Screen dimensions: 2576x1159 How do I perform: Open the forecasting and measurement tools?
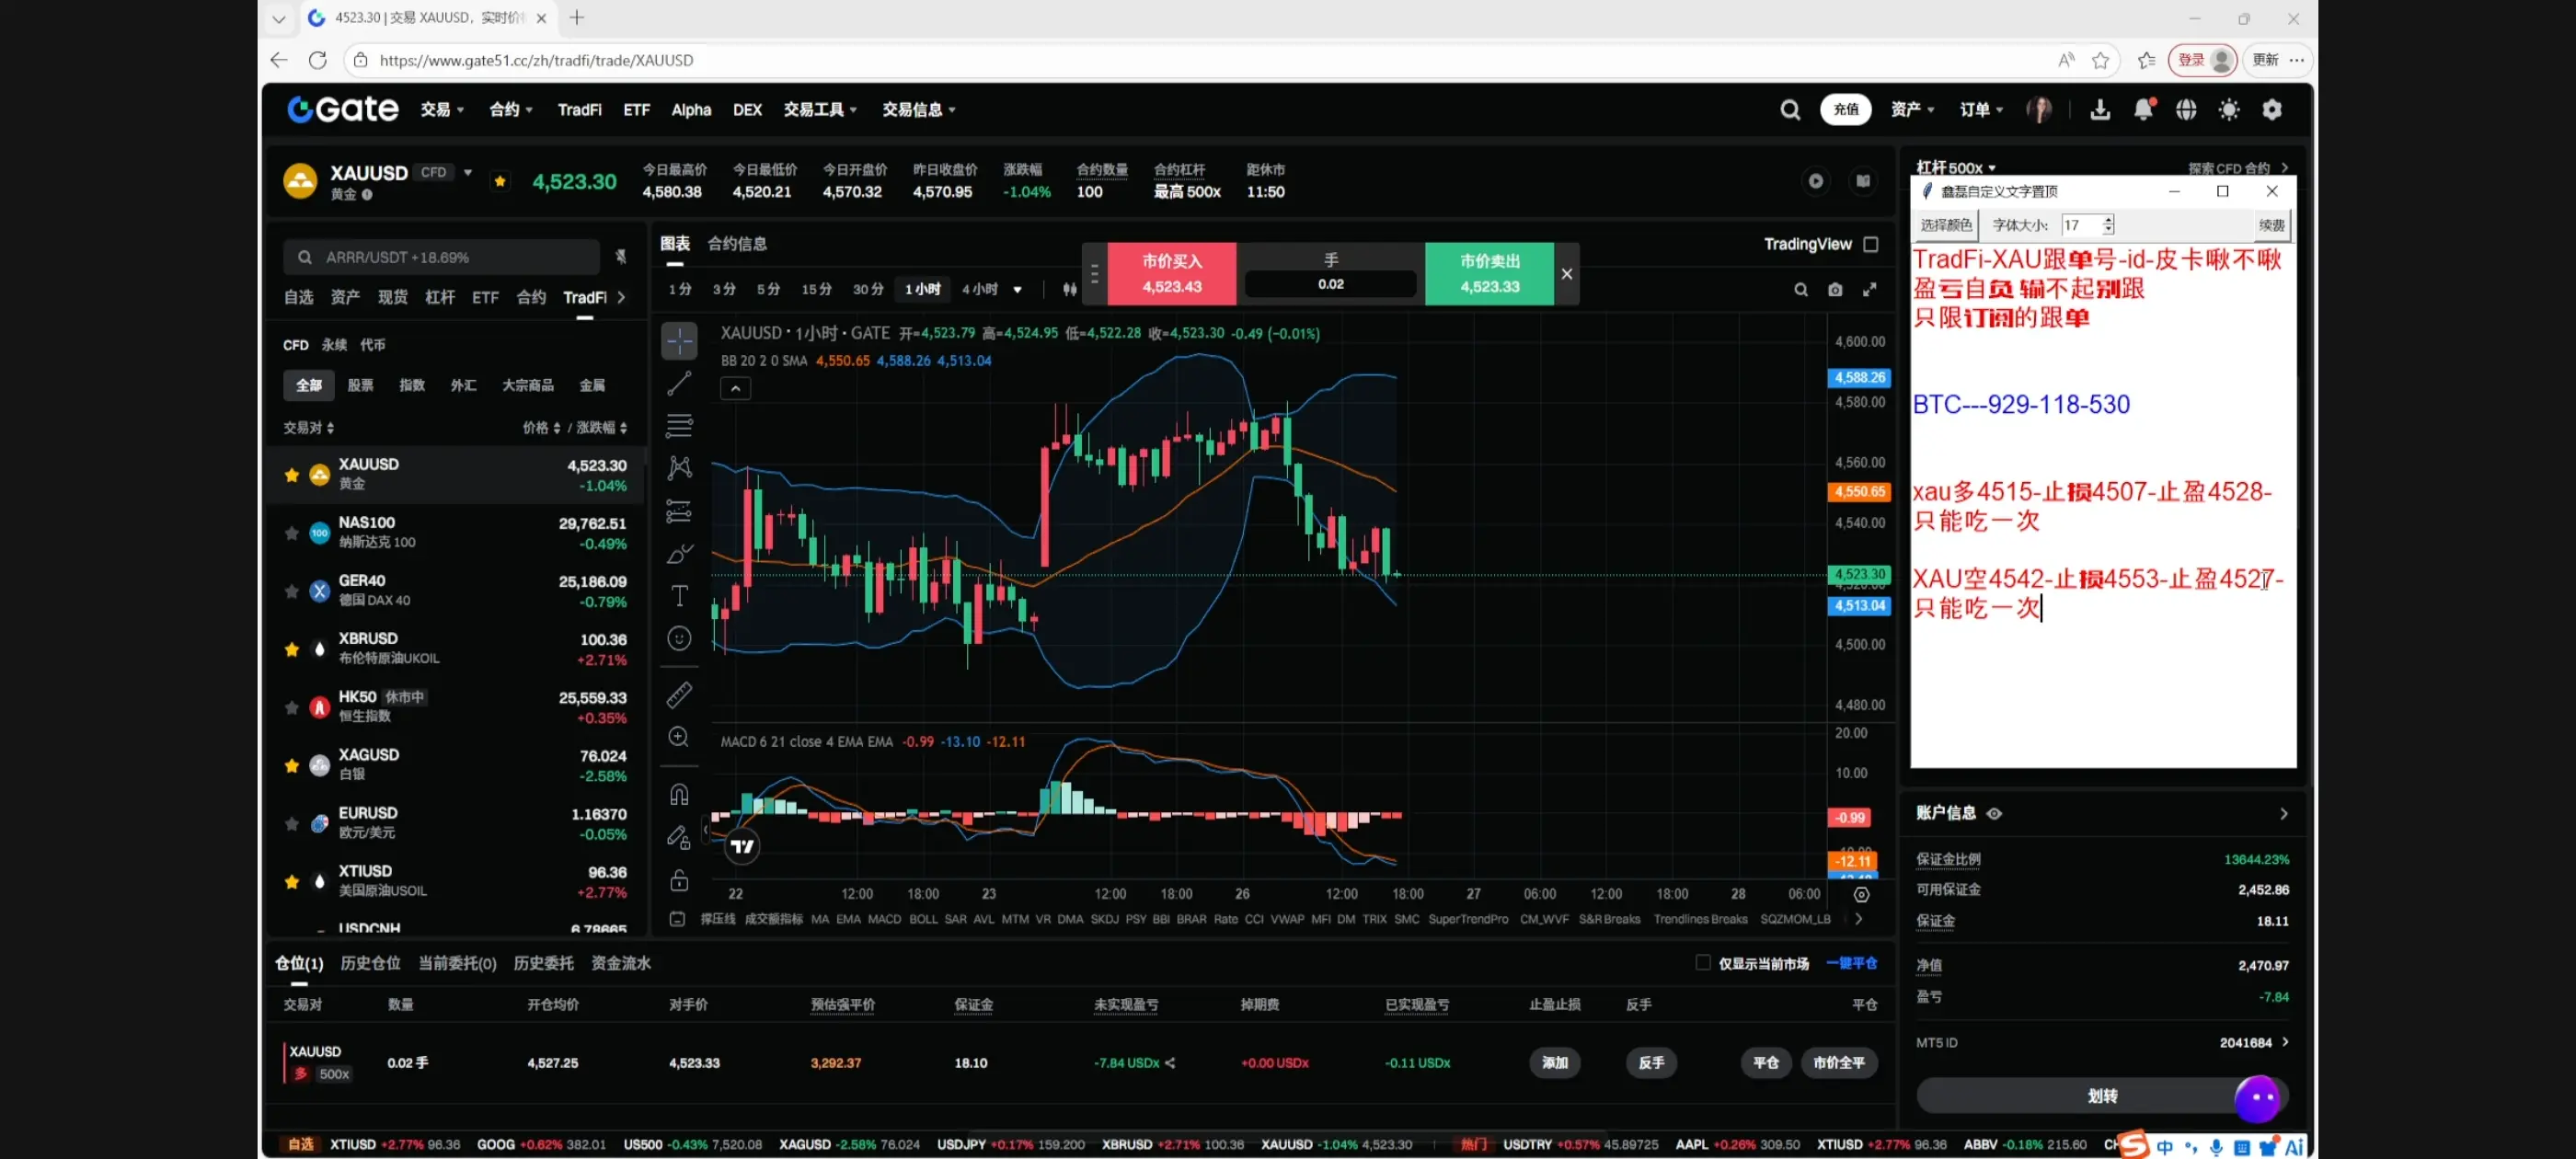tap(679, 511)
